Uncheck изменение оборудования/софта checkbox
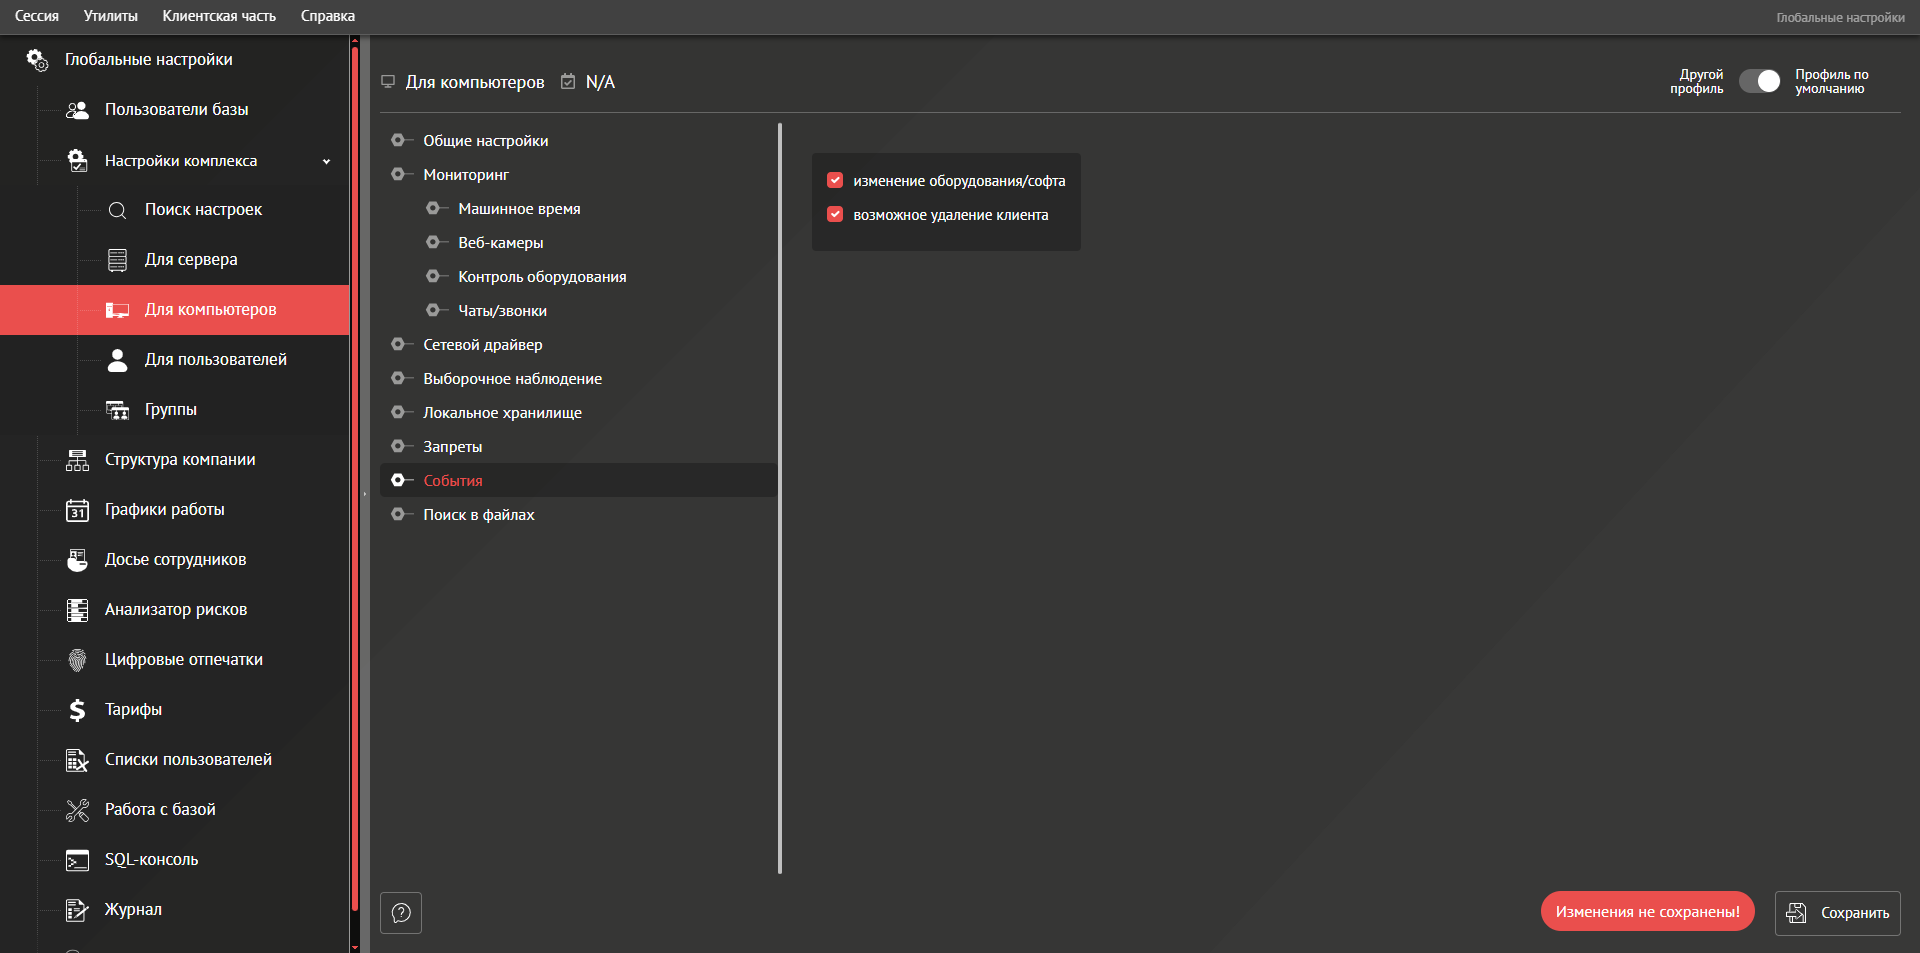 coord(835,181)
